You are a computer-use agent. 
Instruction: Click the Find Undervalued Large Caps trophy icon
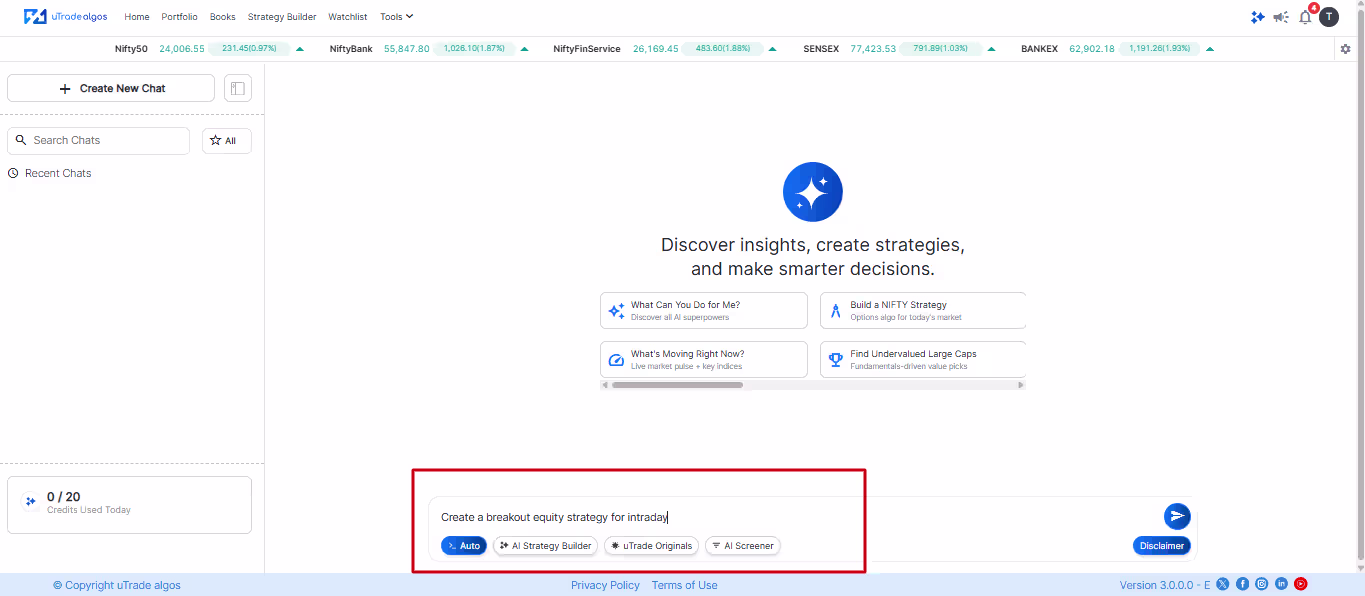coord(836,360)
